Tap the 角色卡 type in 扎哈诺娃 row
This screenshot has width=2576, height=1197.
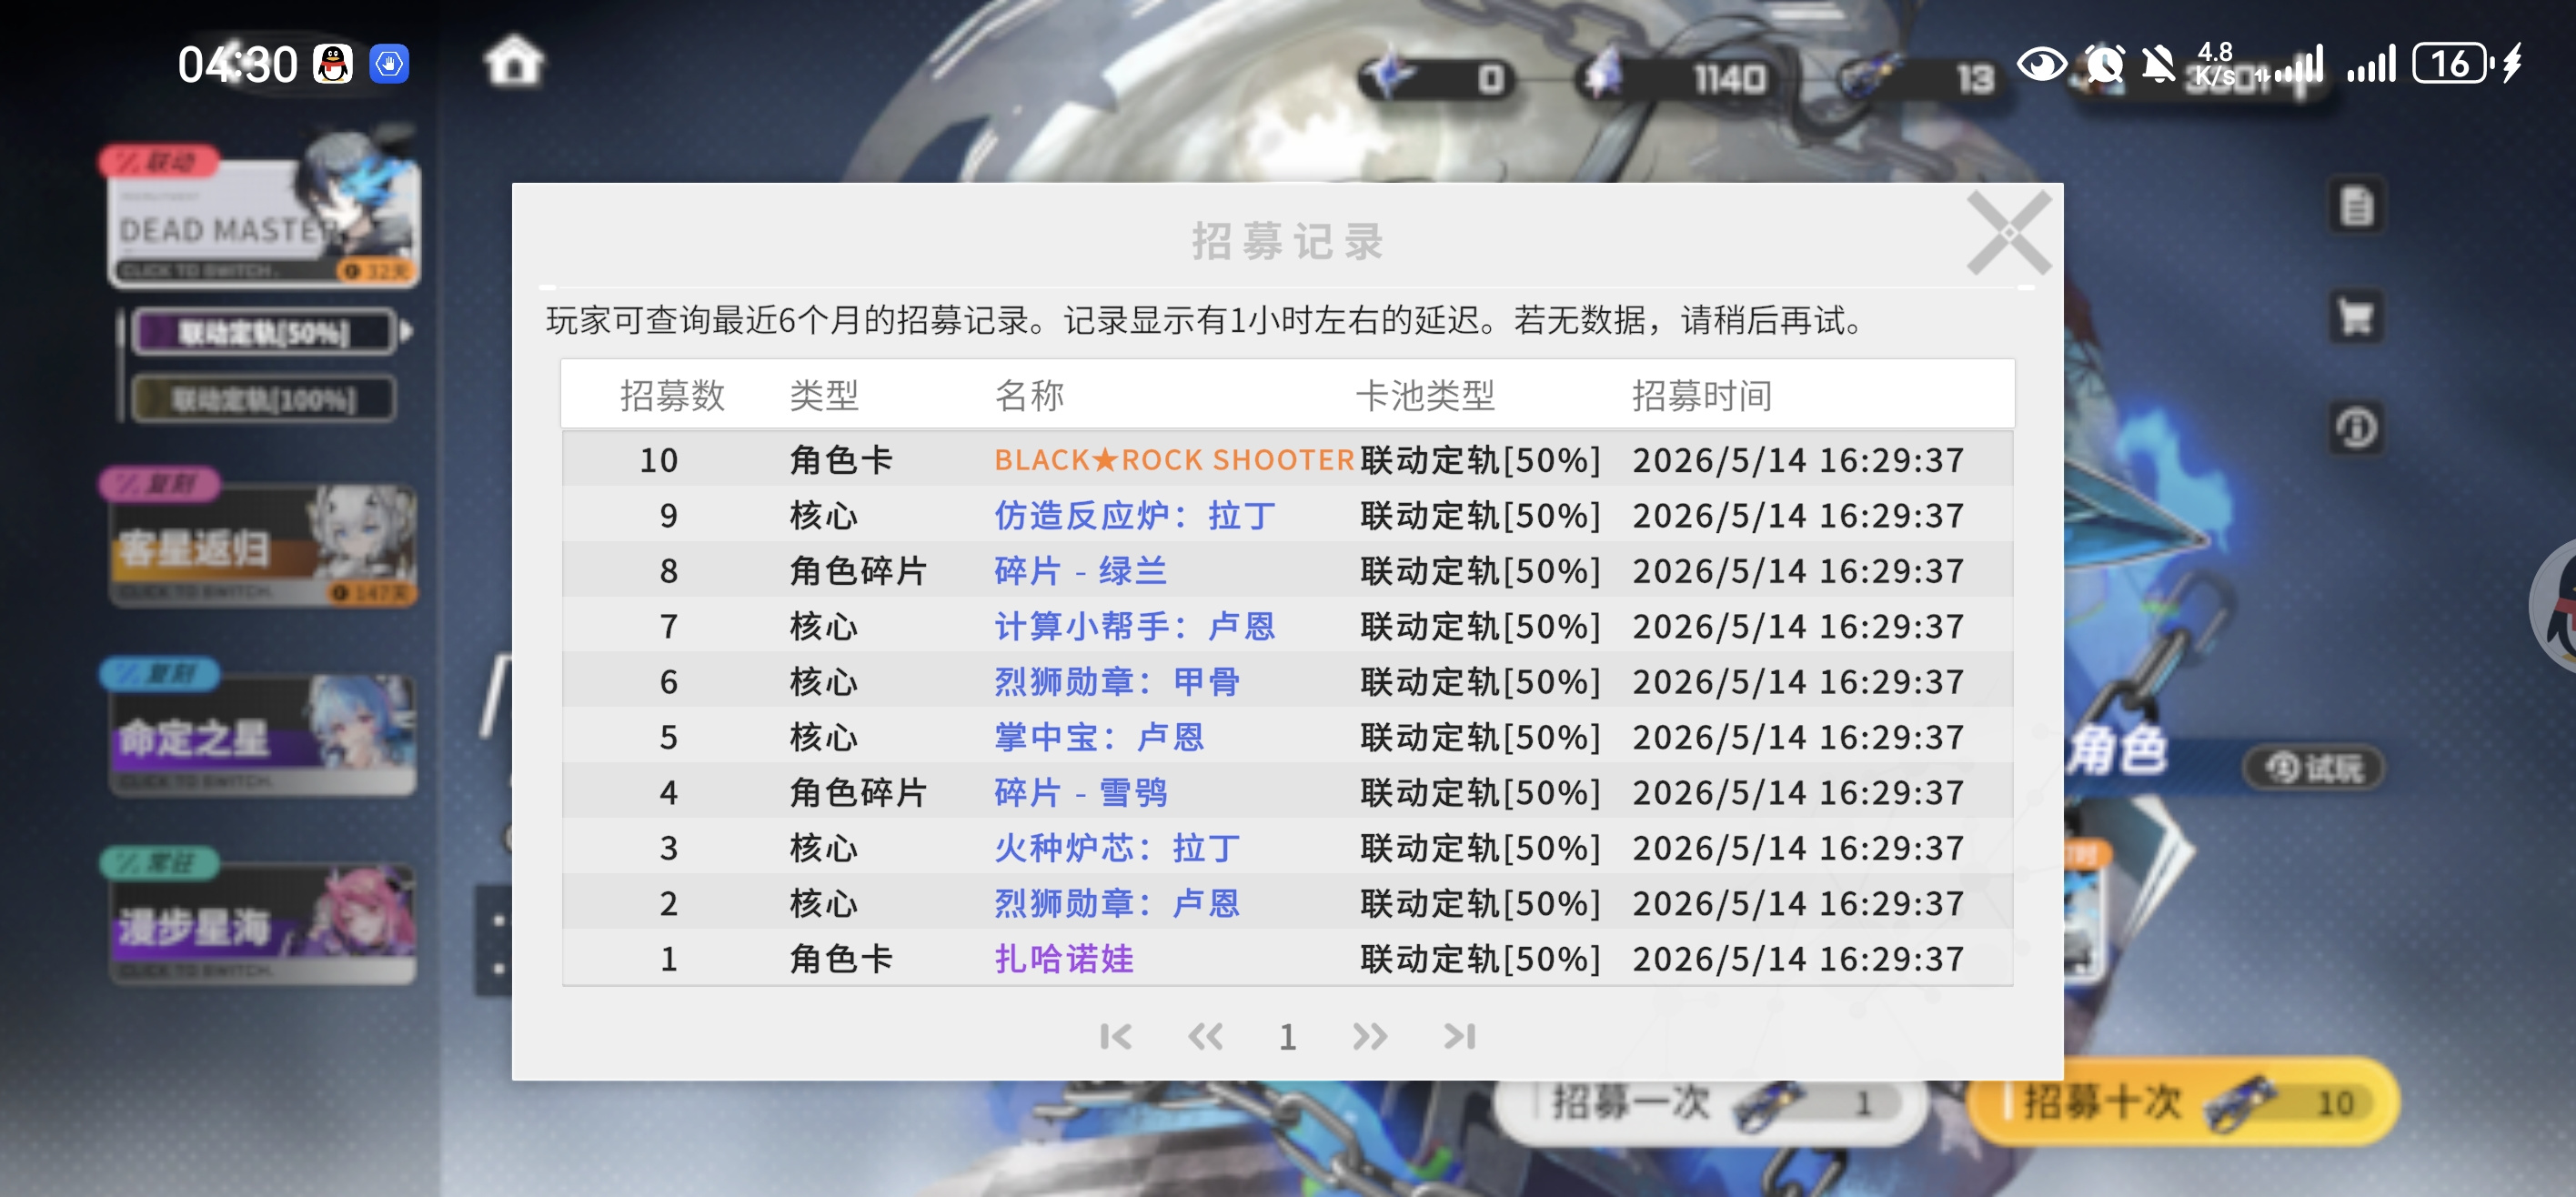[841, 960]
